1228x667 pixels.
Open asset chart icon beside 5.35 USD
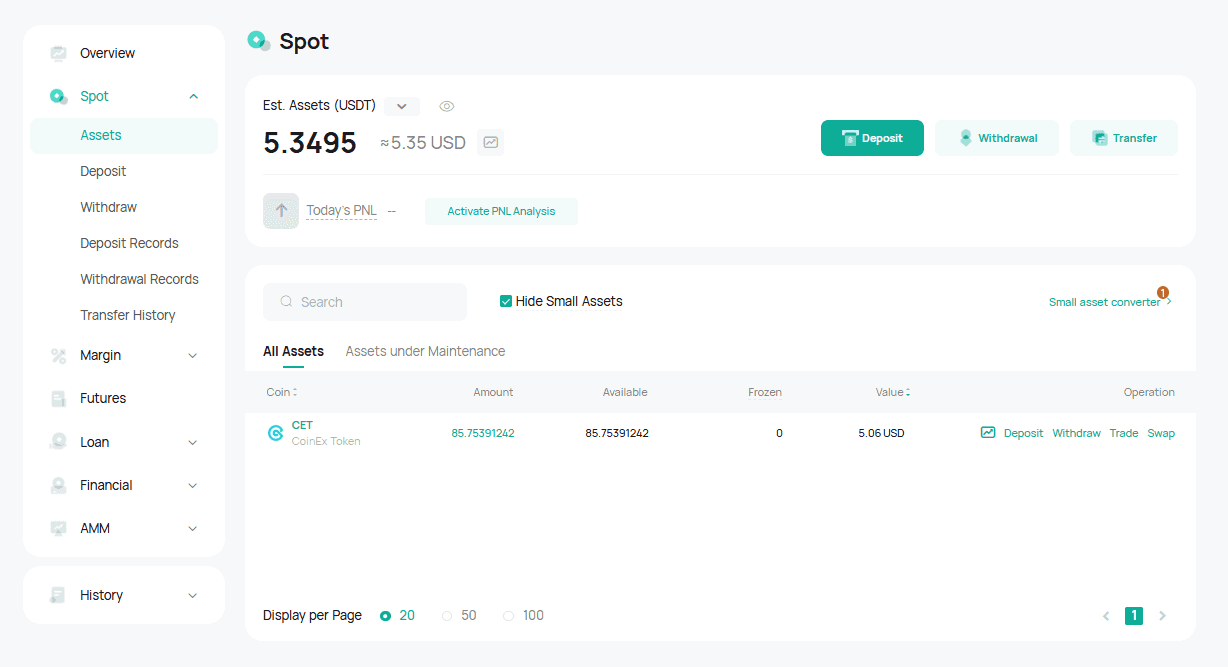[490, 143]
